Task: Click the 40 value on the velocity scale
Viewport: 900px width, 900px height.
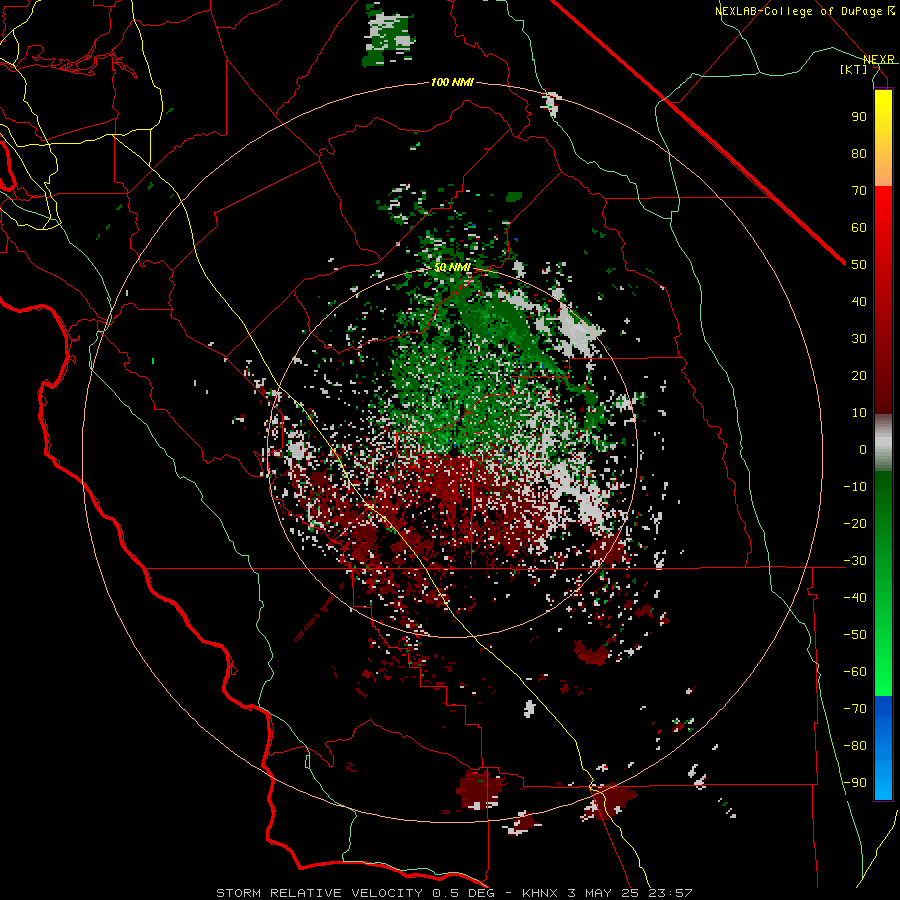Action: click(x=859, y=302)
